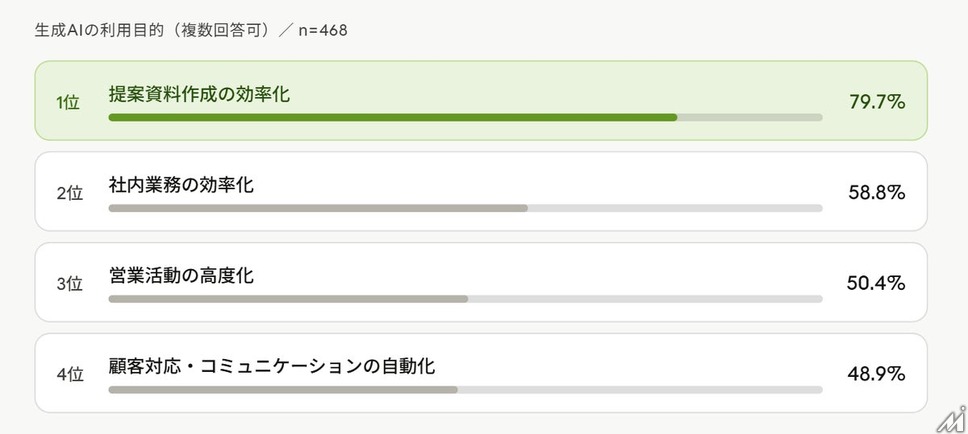The height and width of the screenshot is (434, 968).
Task: Click the n=468 sample size text
Action: 322,29
